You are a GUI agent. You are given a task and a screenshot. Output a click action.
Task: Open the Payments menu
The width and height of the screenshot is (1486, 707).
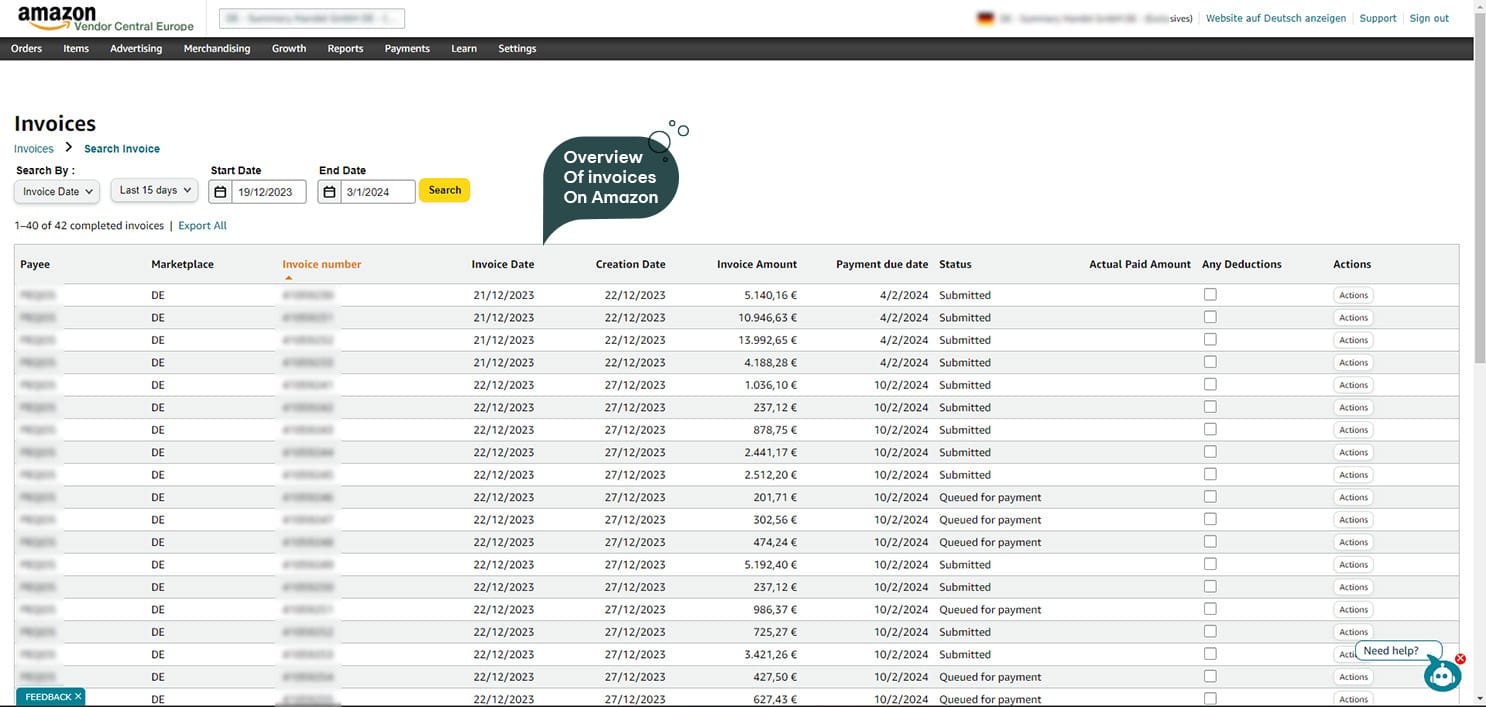[406, 48]
